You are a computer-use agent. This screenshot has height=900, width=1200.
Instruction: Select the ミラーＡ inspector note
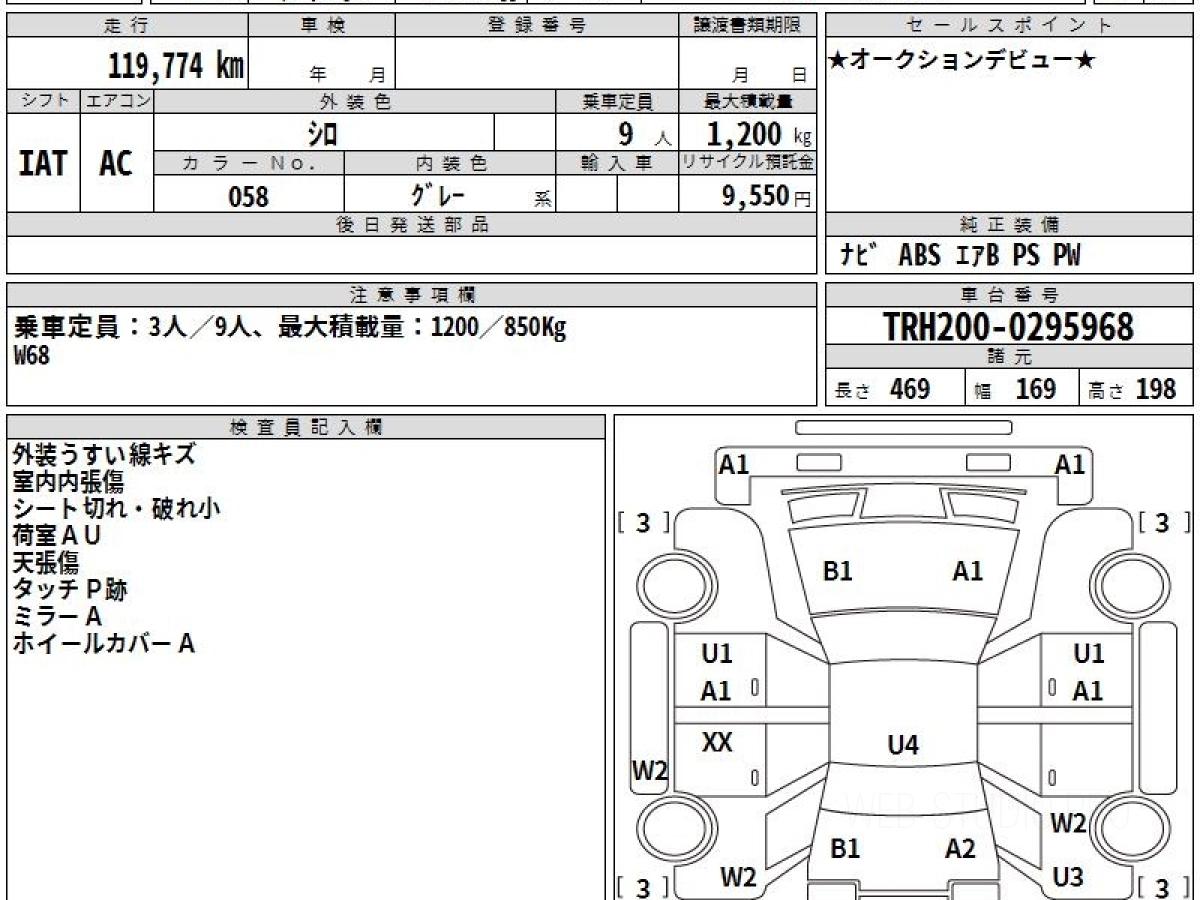point(57,616)
